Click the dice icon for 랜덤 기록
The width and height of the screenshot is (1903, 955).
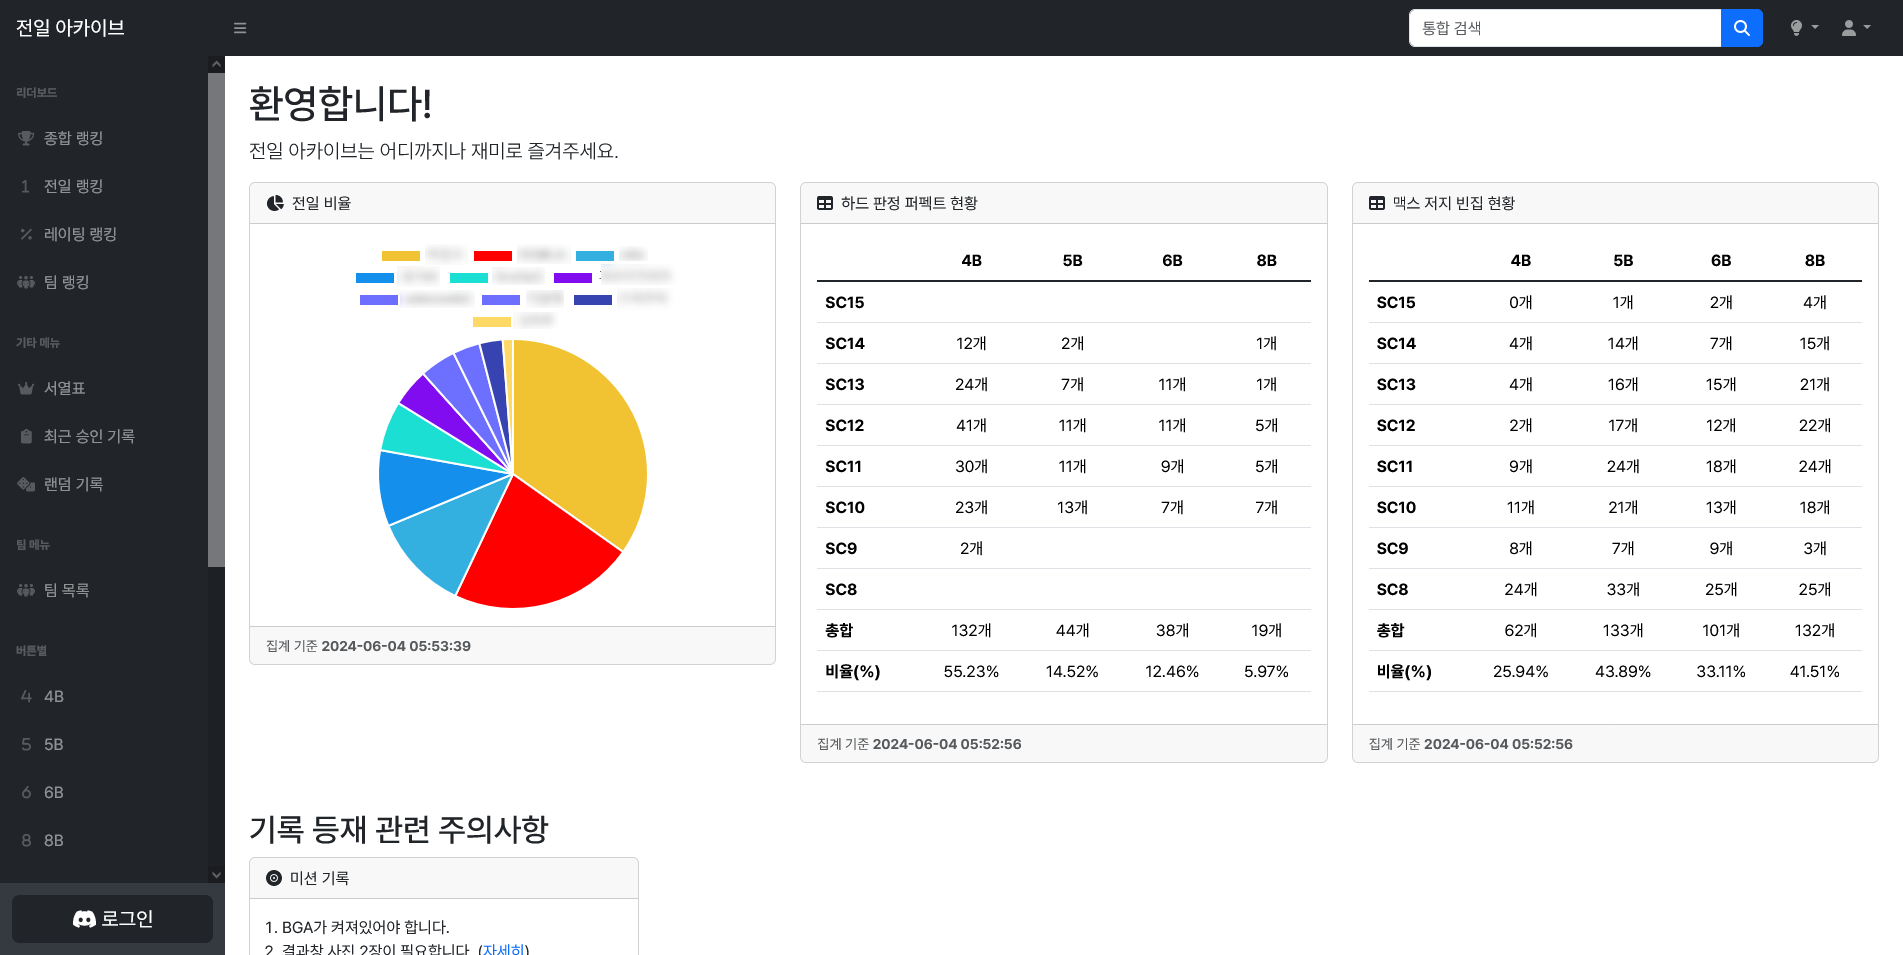(x=26, y=484)
